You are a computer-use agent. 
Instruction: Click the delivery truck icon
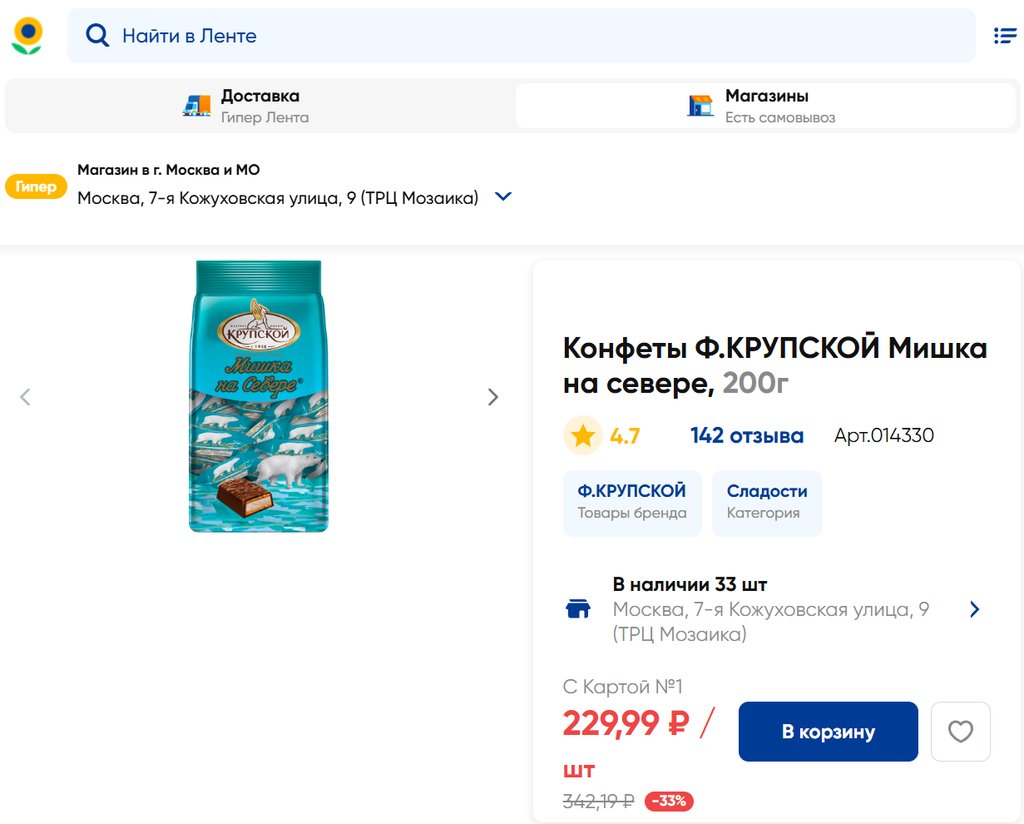coord(197,105)
